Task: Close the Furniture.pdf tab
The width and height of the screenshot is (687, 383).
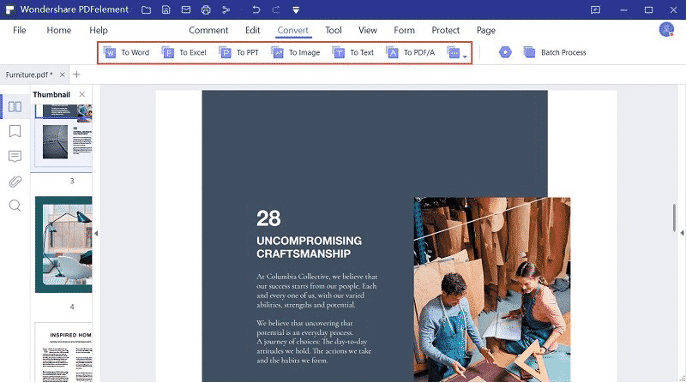Action: click(62, 75)
